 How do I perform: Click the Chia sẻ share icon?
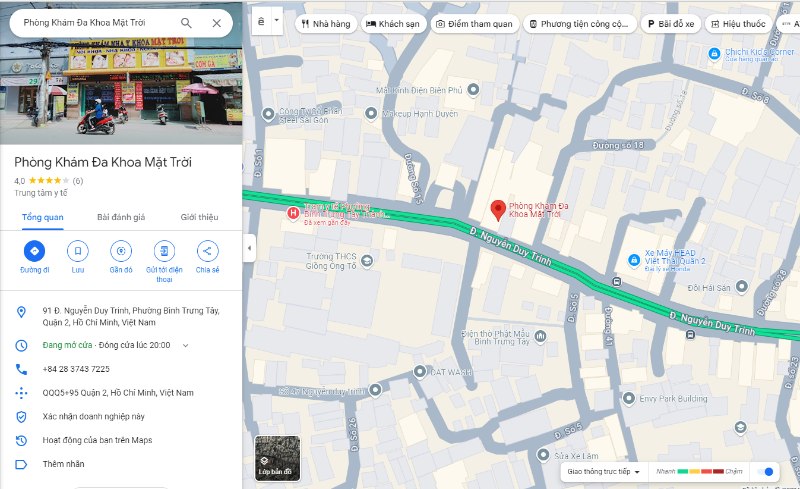pos(207,251)
